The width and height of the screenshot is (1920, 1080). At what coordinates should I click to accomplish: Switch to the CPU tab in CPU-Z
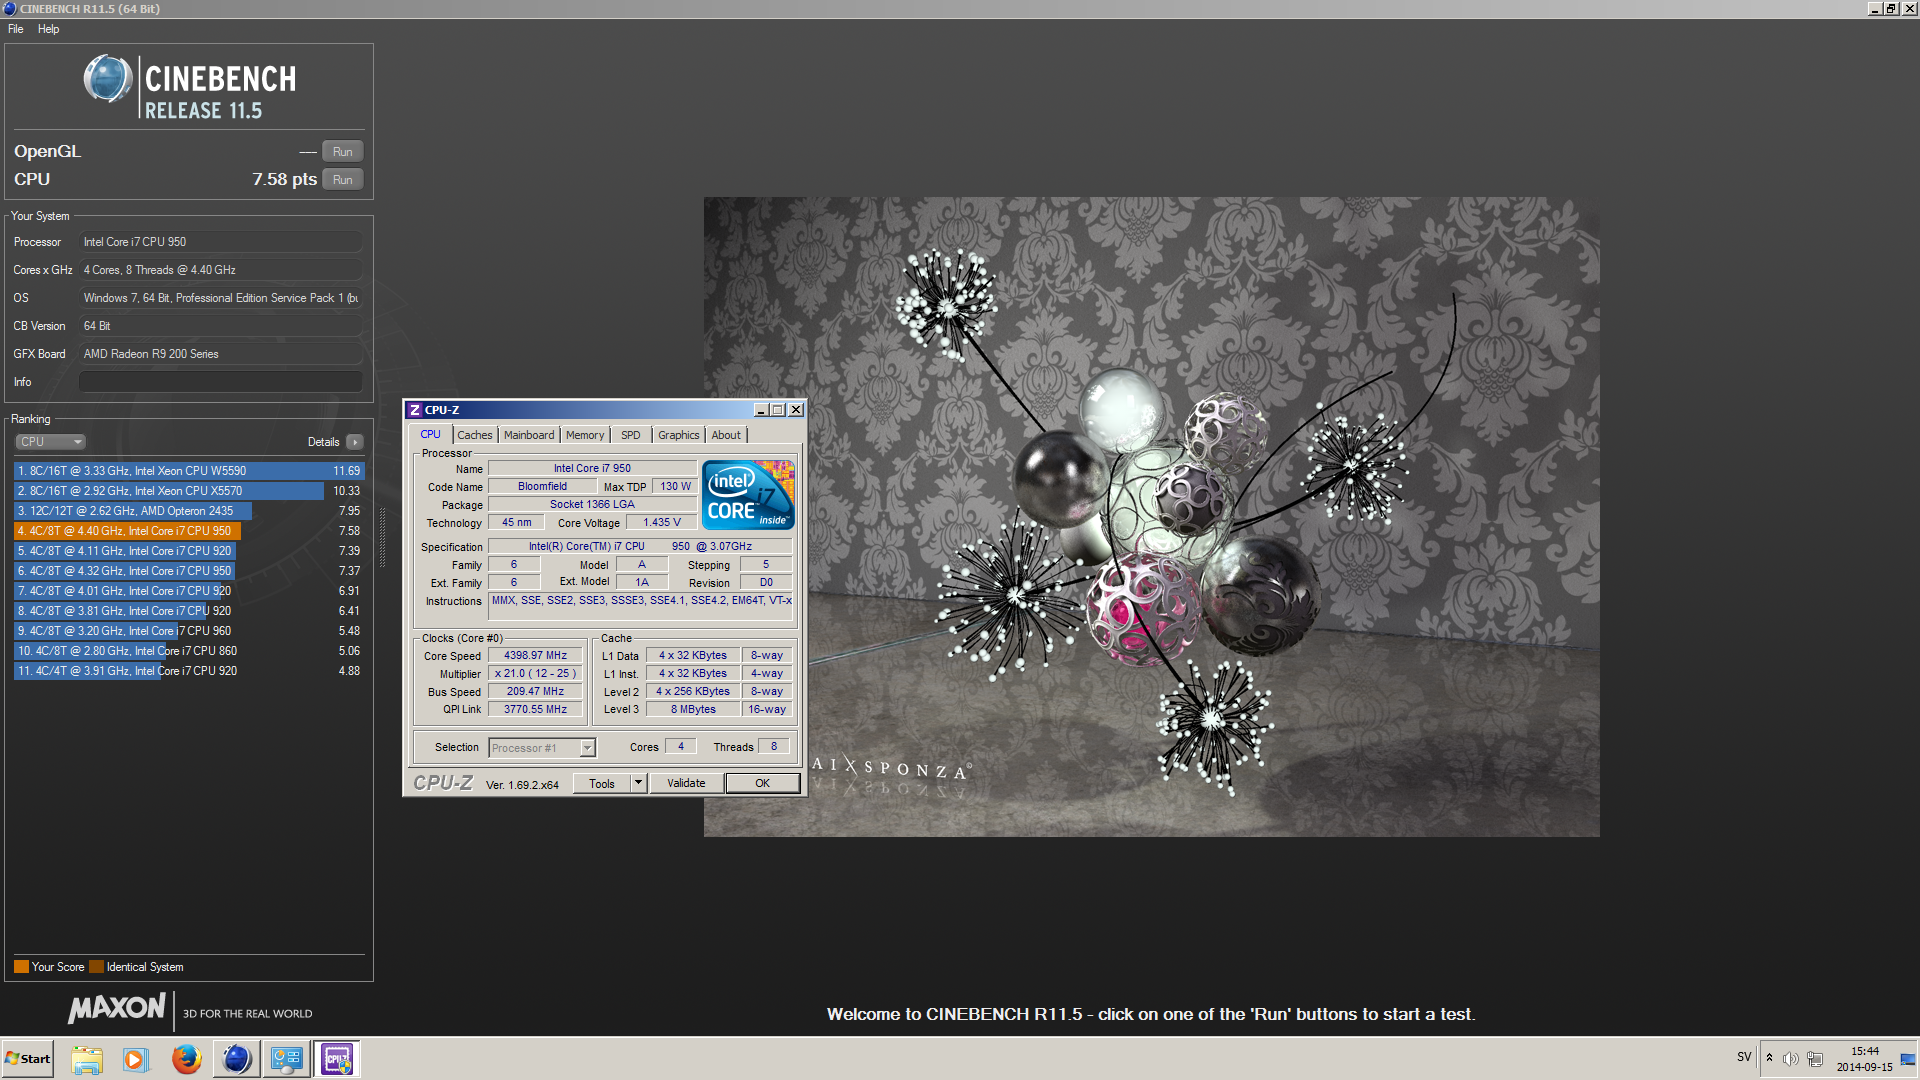[x=430, y=435]
